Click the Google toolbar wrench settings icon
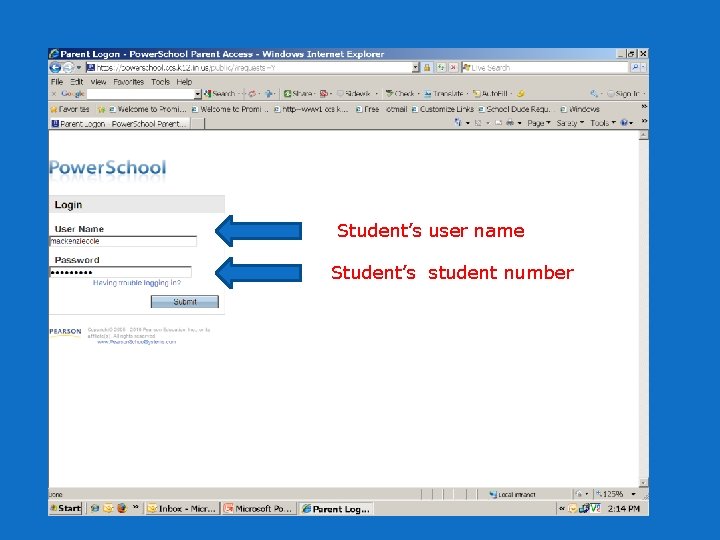The height and width of the screenshot is (540, 720). [594, 94]
